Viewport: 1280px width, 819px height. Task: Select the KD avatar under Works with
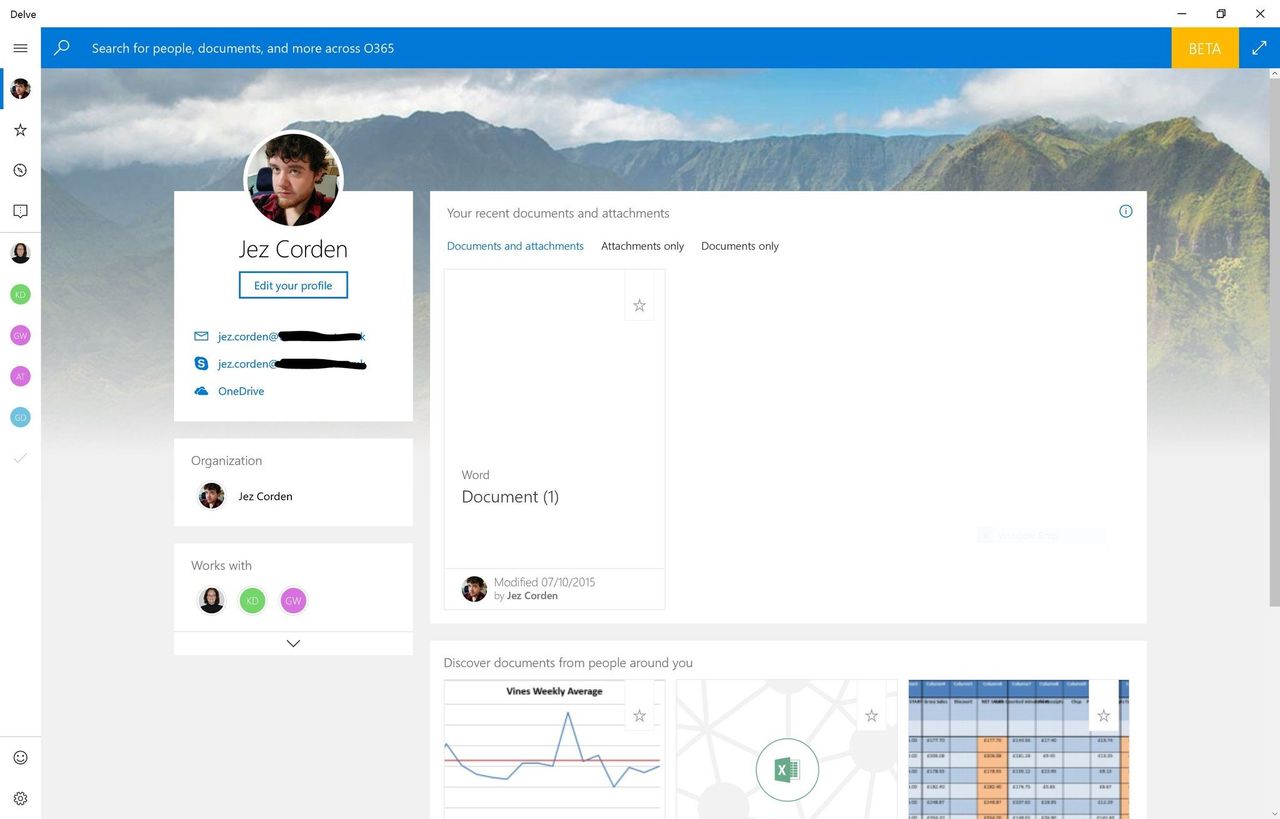[252, 600]
